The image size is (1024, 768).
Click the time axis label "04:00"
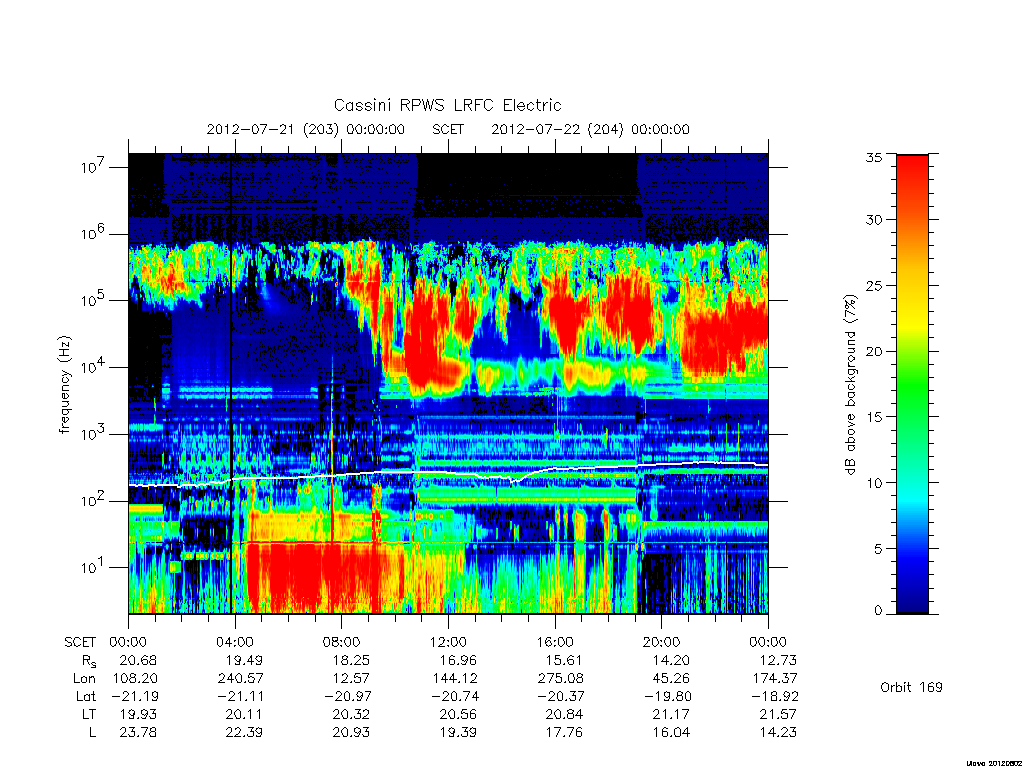(234, 642)
